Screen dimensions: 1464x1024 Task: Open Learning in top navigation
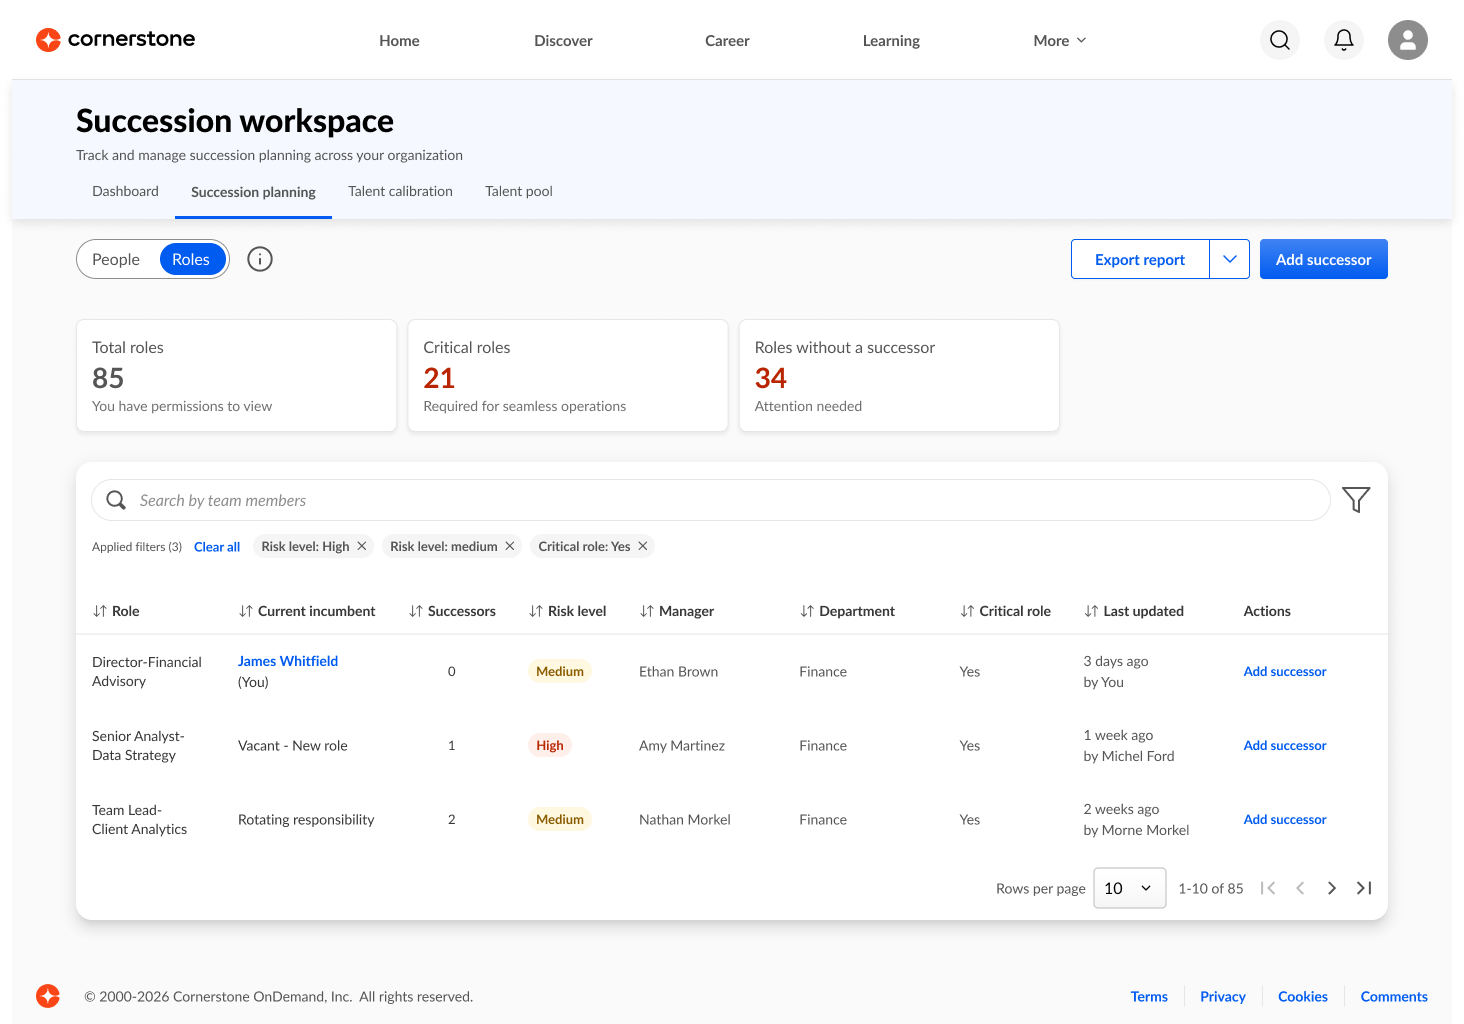(x=891, y=41)
